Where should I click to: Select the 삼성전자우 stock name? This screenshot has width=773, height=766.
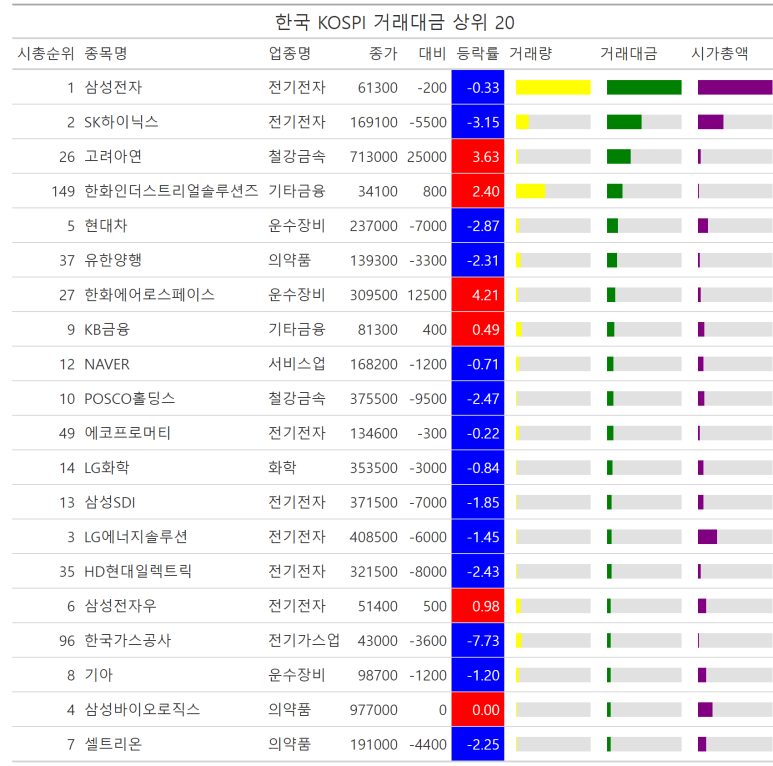tap(120, 606)
